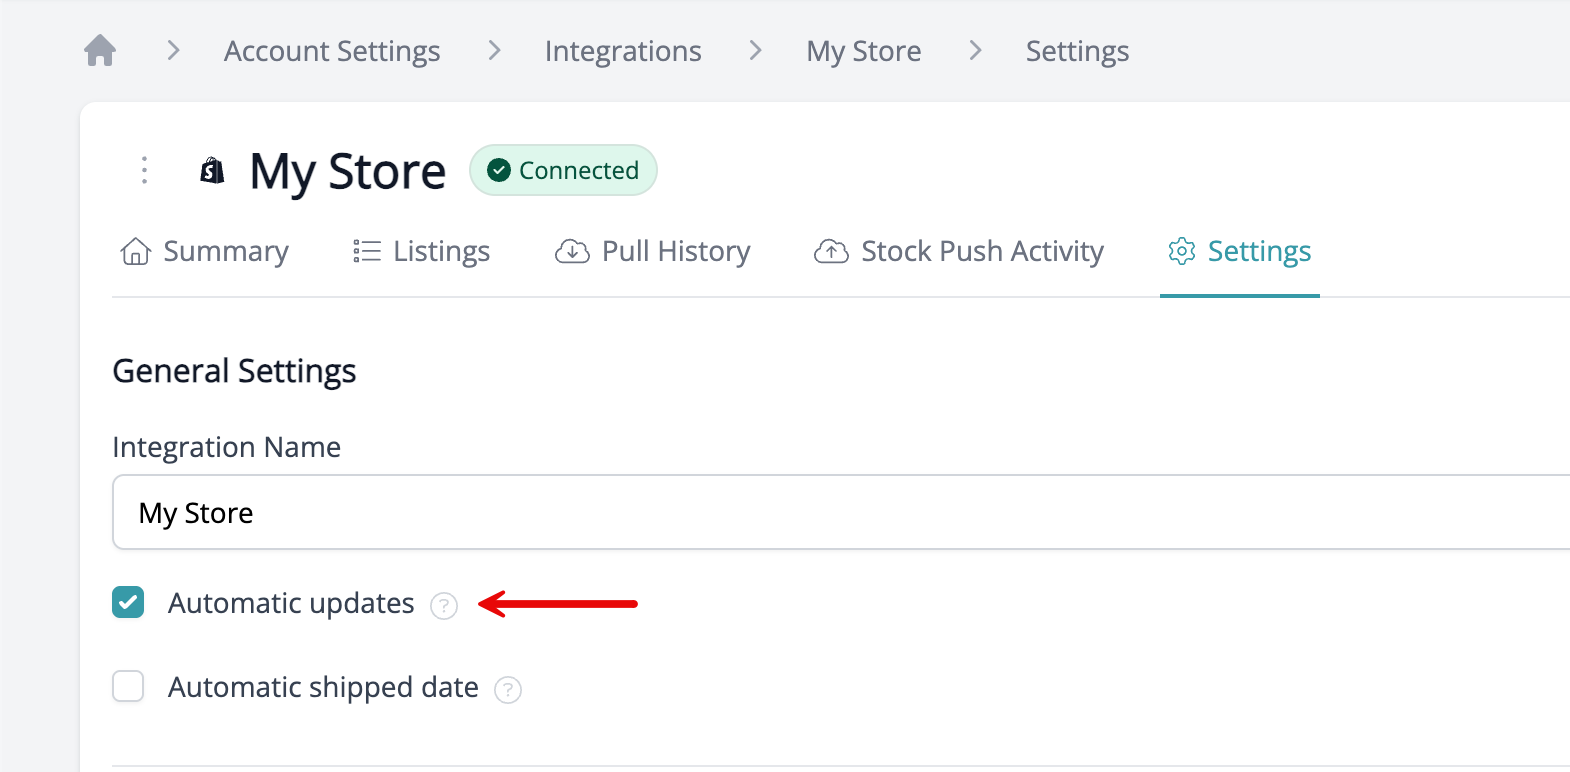Show help for Automatic updates
This screenshot has width=1570, height=772.
[444, 606]
